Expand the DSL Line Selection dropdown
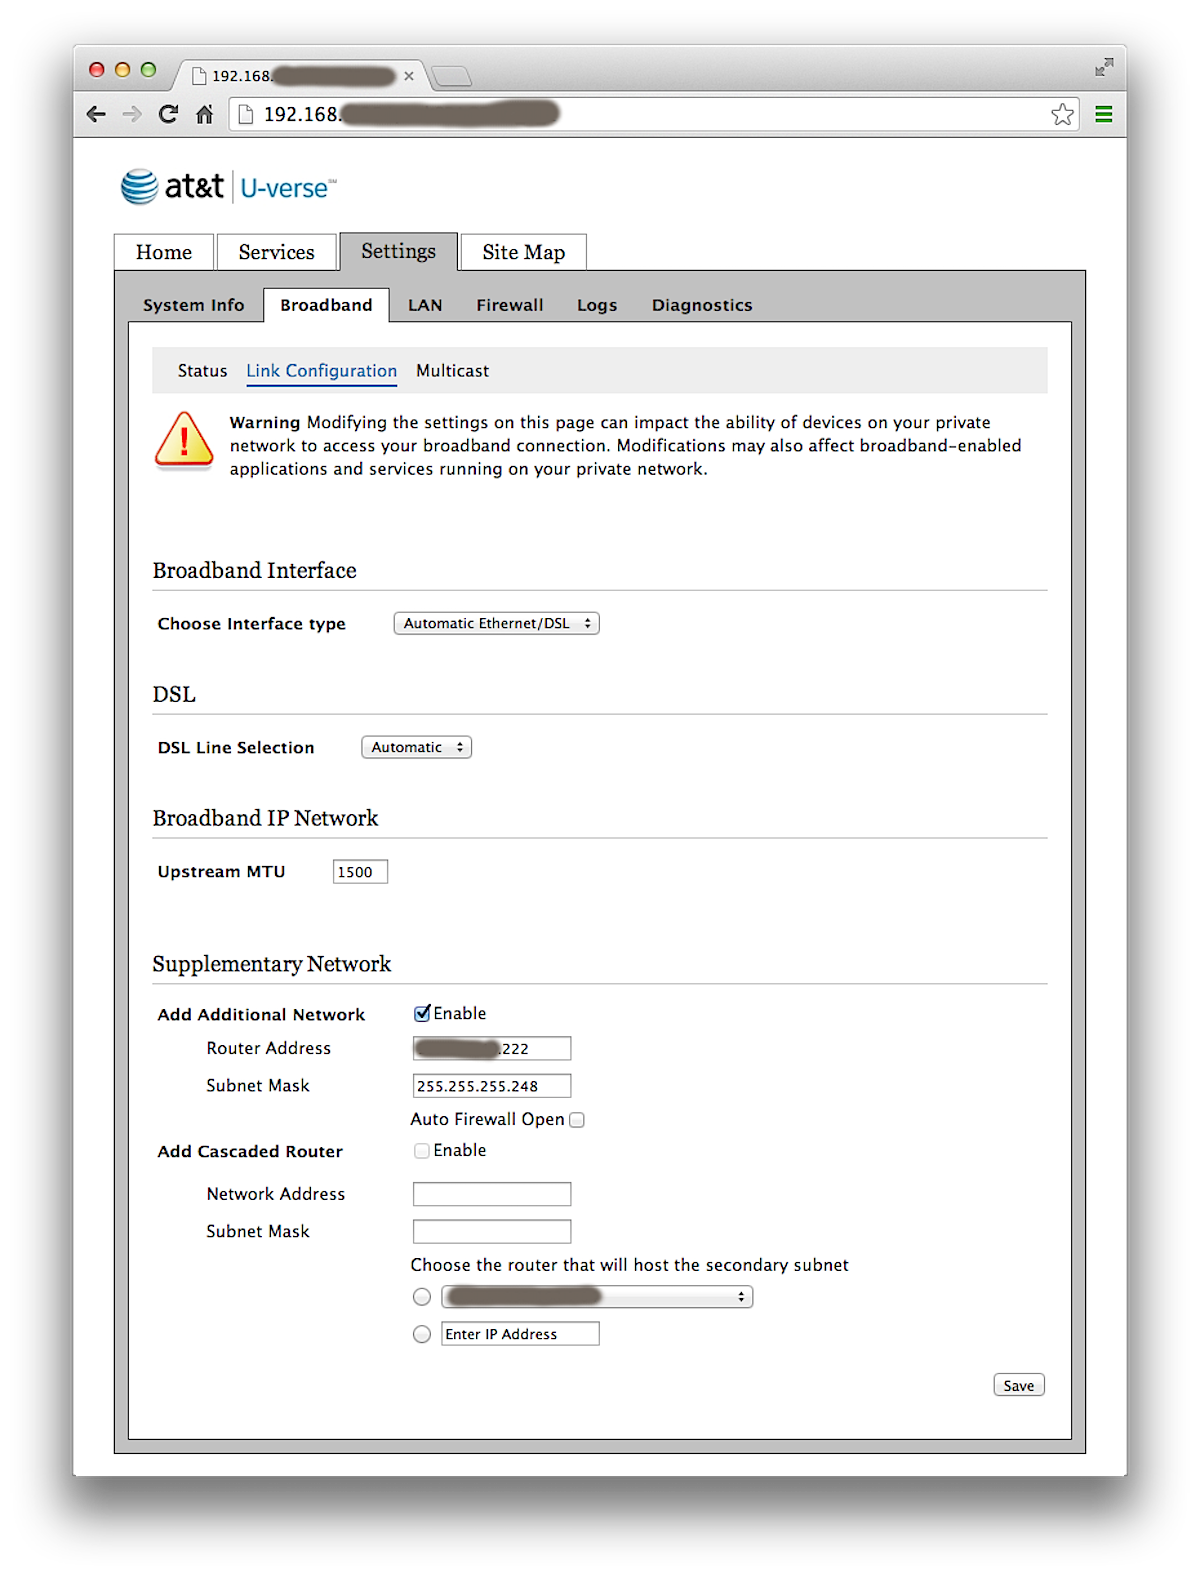 click(x=416, y=747)
